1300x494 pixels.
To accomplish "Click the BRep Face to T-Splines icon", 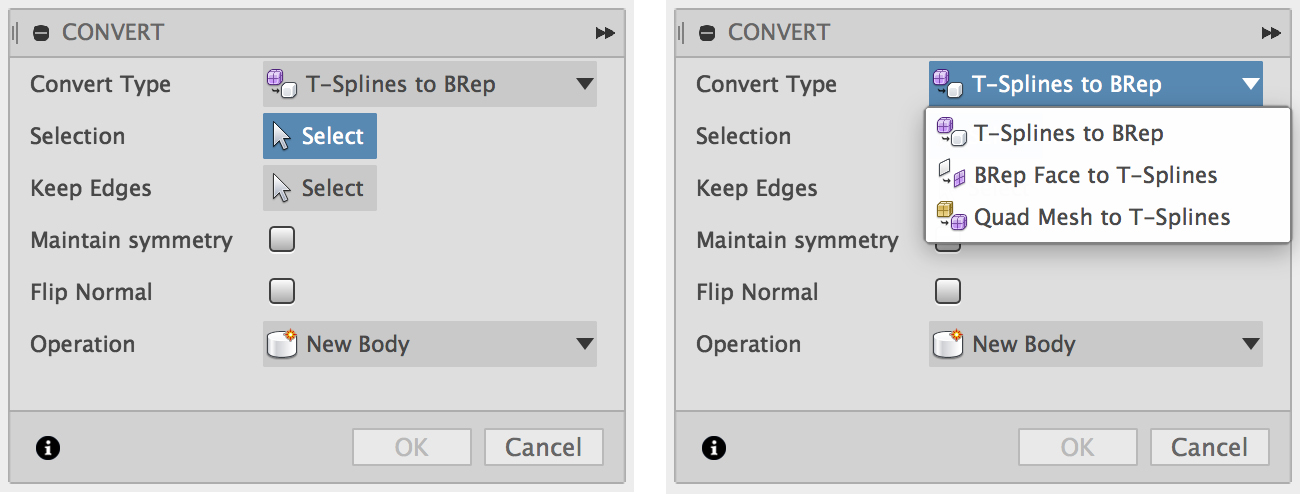I will [x=951, y=176].
